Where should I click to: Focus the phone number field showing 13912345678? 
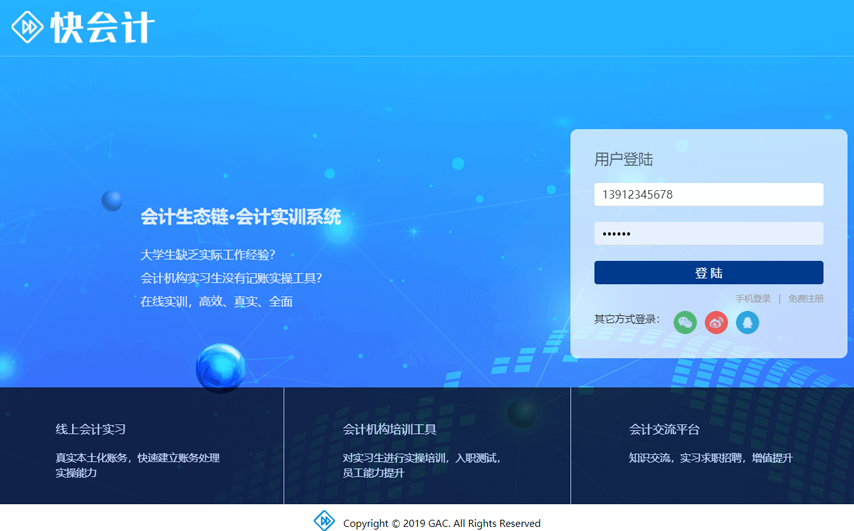(708, 195)
